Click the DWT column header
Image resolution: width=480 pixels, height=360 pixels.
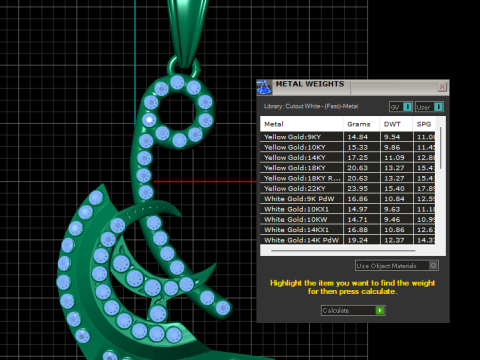click(x=396, y=124)
